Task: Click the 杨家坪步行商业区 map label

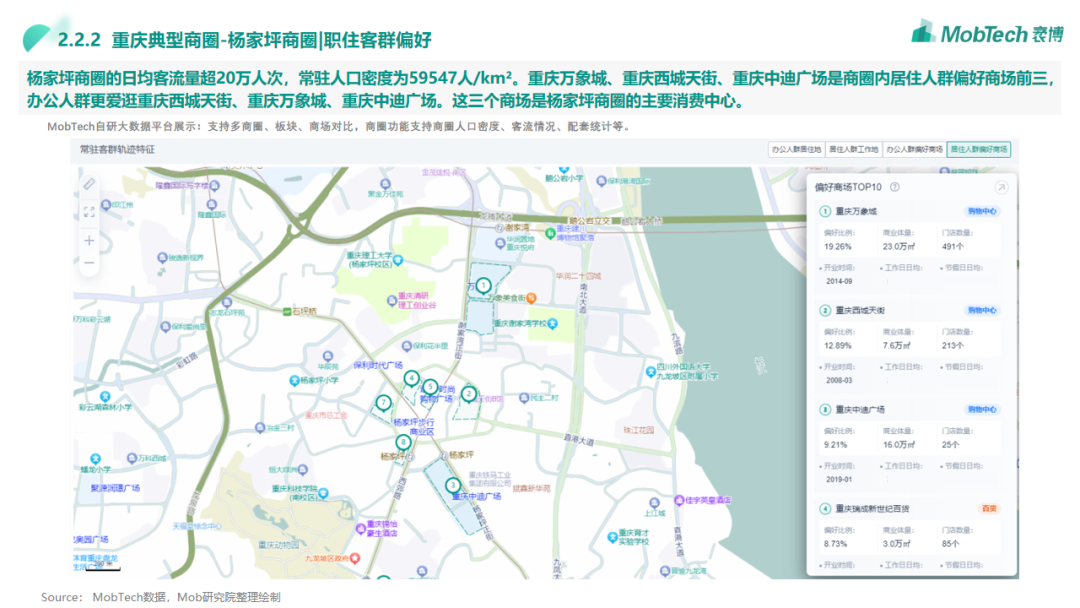Action: (x=414, y=427)
